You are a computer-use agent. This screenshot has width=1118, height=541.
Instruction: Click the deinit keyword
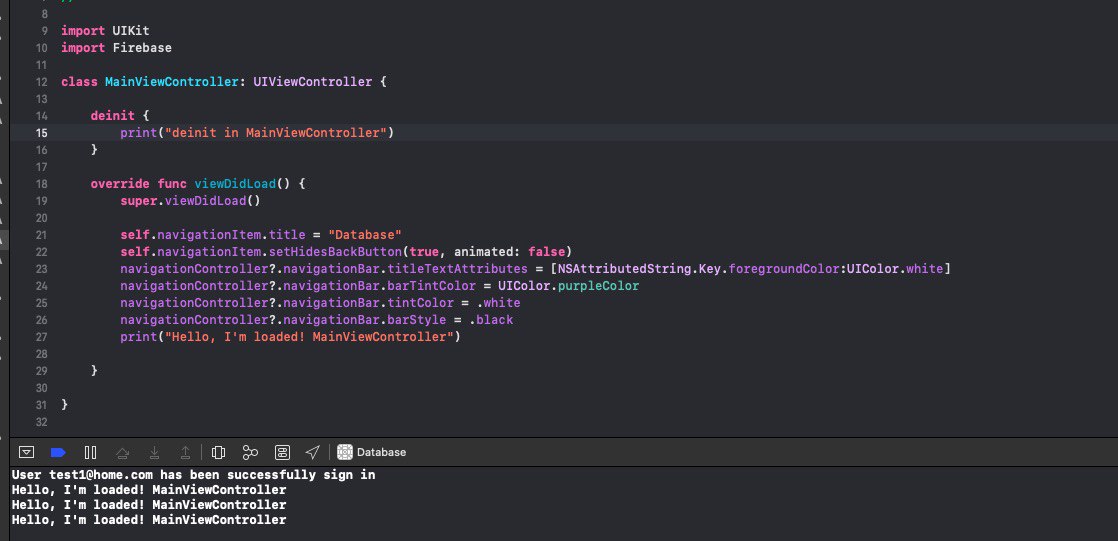click(x=113, y=115)
